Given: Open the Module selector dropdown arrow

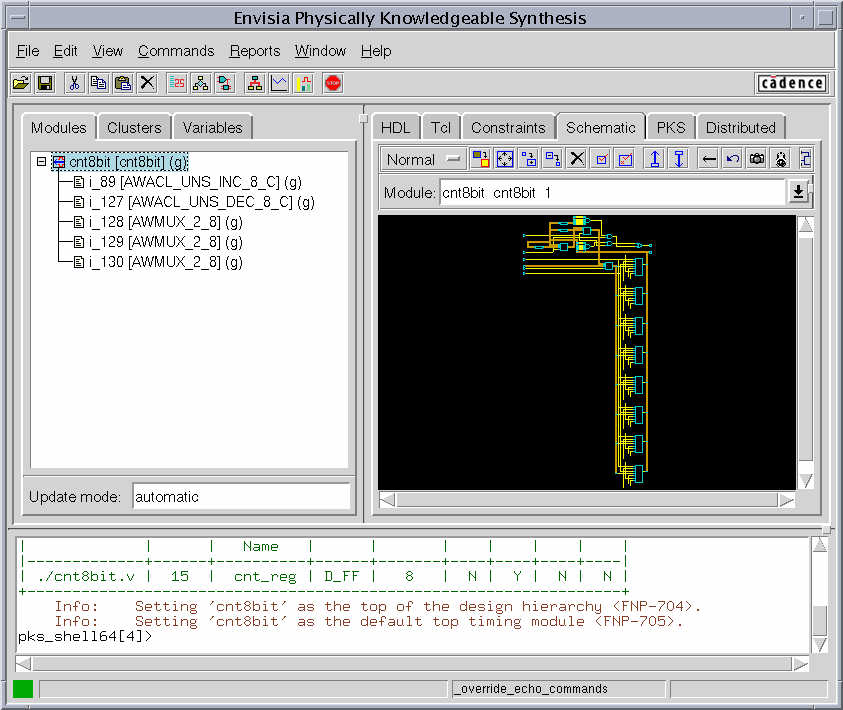Looking at the screenshot, I should click(798, 192).
